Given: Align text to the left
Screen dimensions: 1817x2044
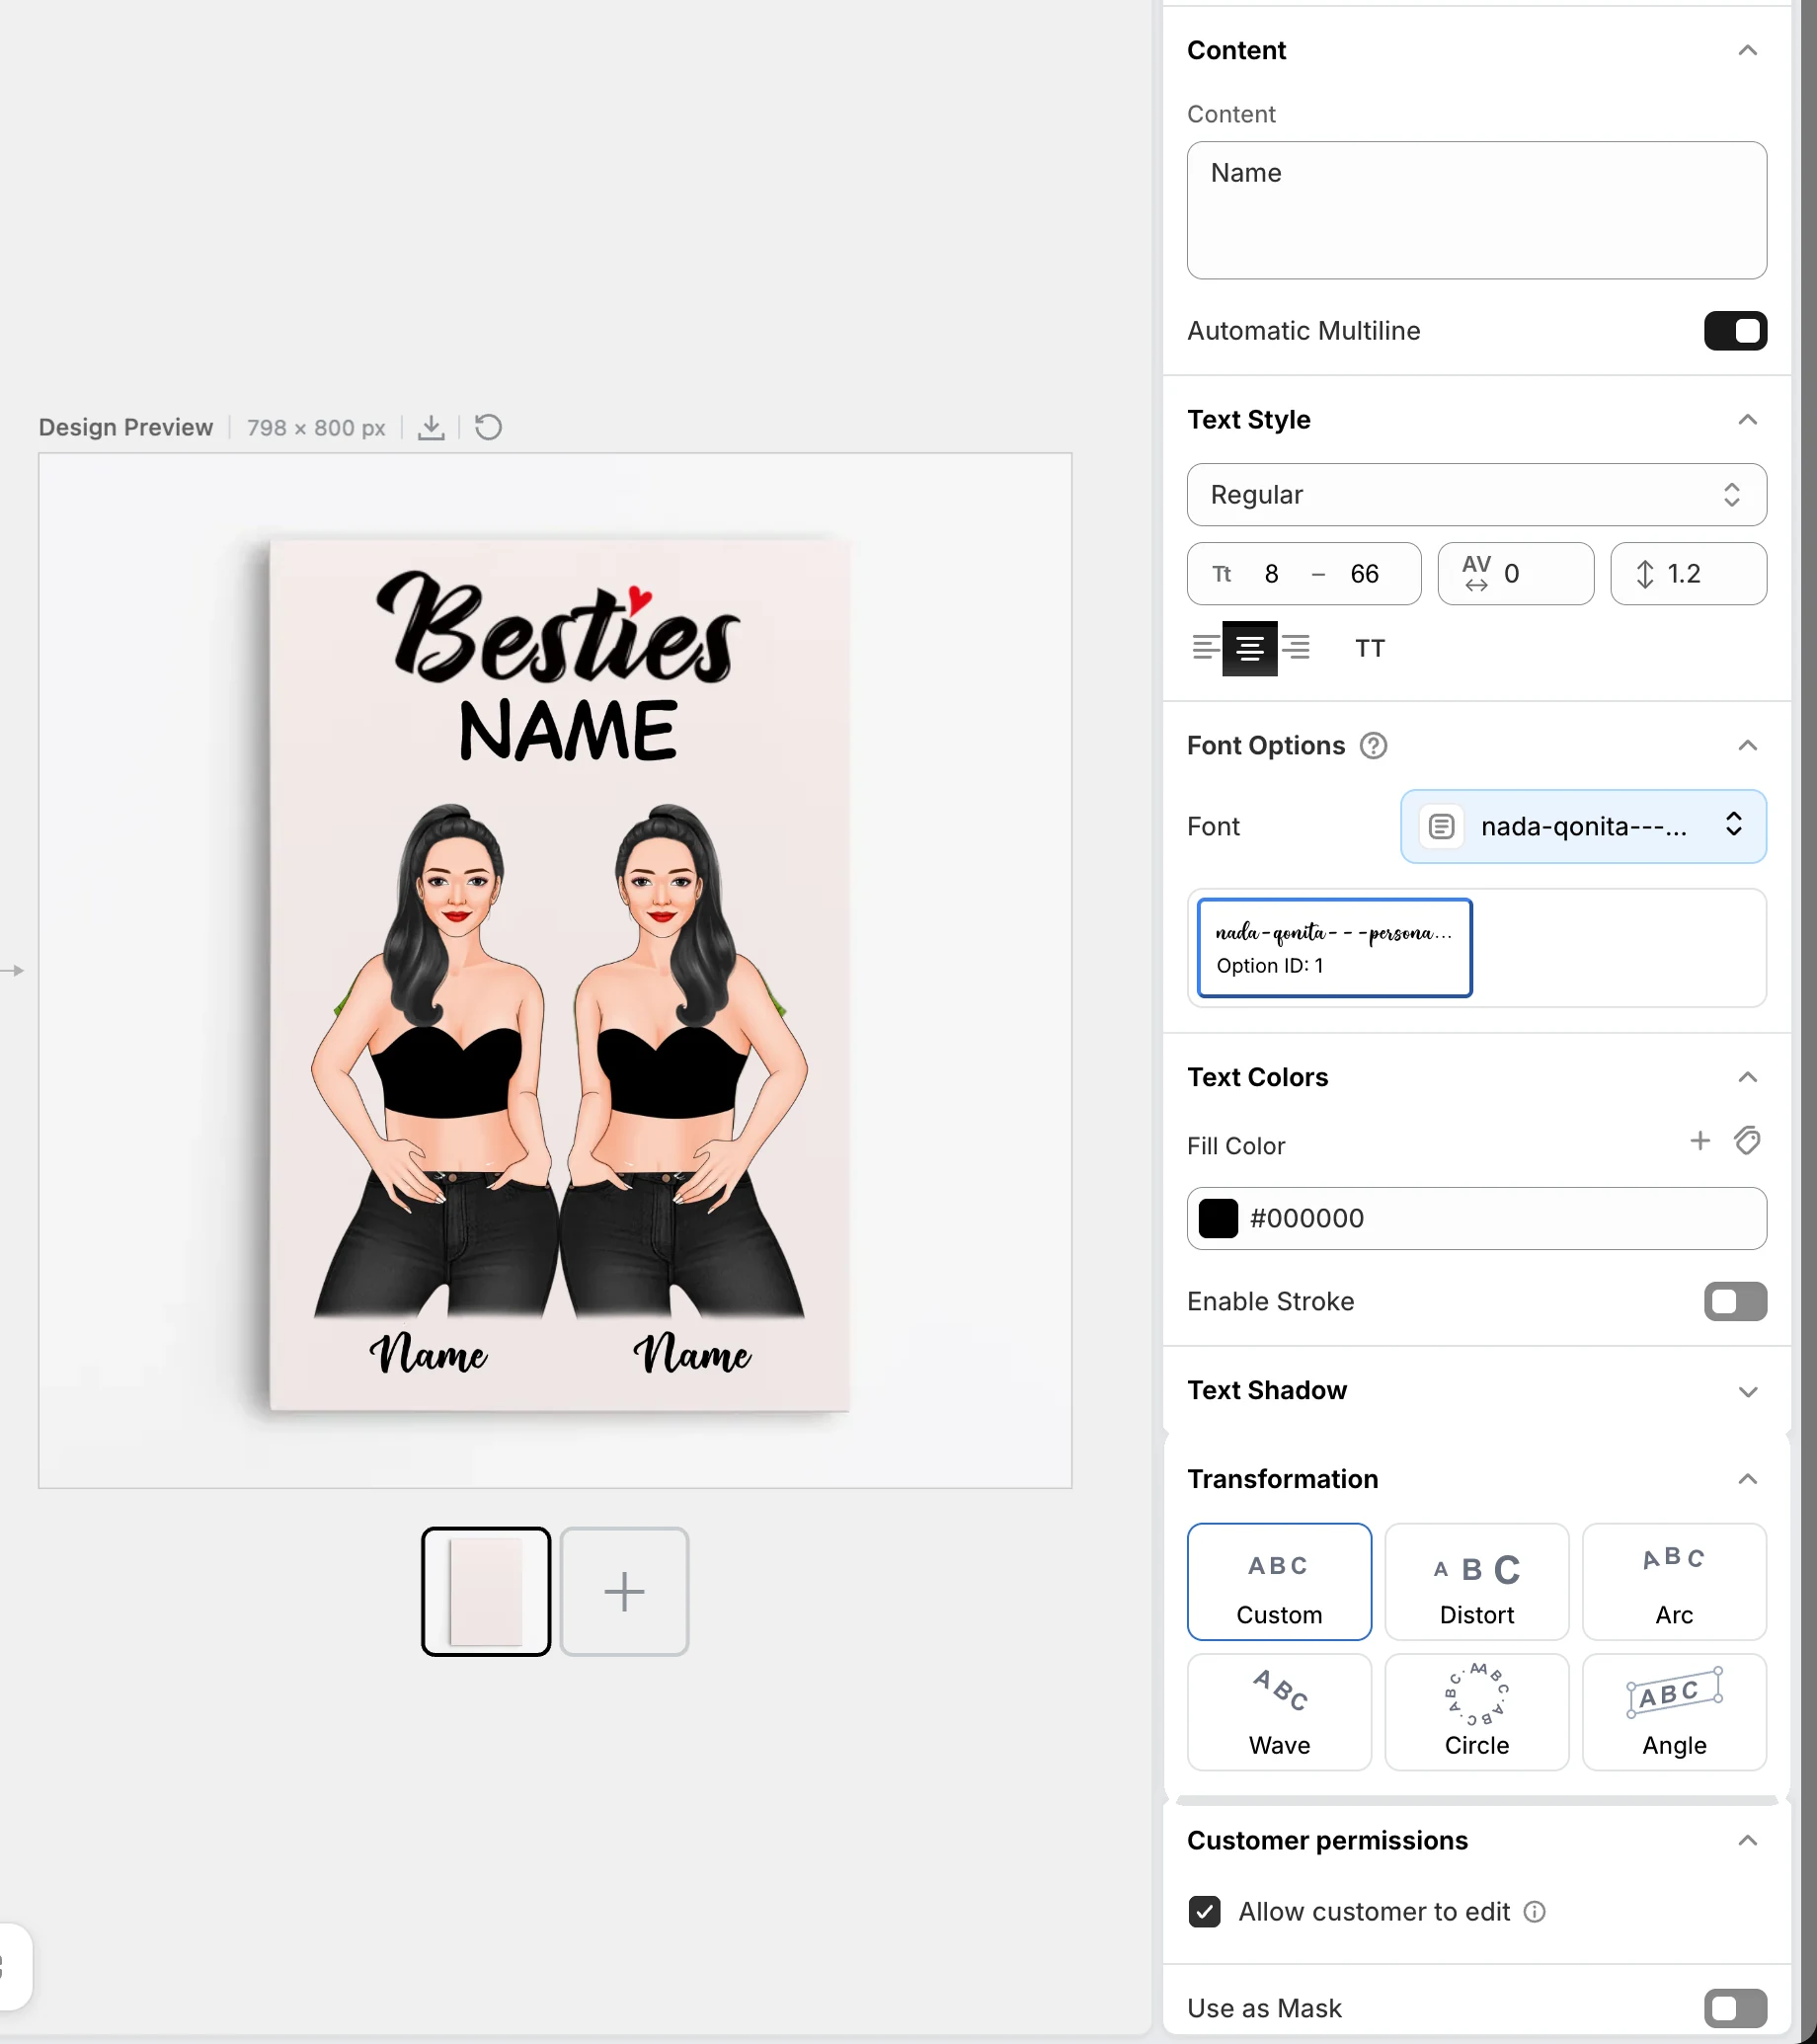Looking at the screenshot, I should click(1205, 648).
